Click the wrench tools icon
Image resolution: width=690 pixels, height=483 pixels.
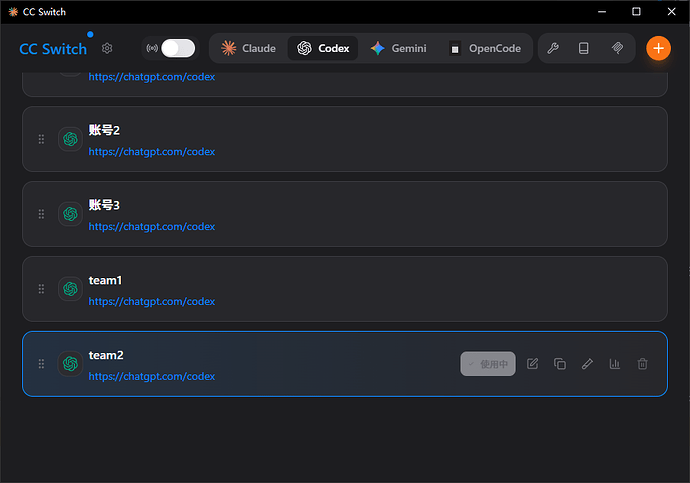pyautogui.click(x=553, y=48)
